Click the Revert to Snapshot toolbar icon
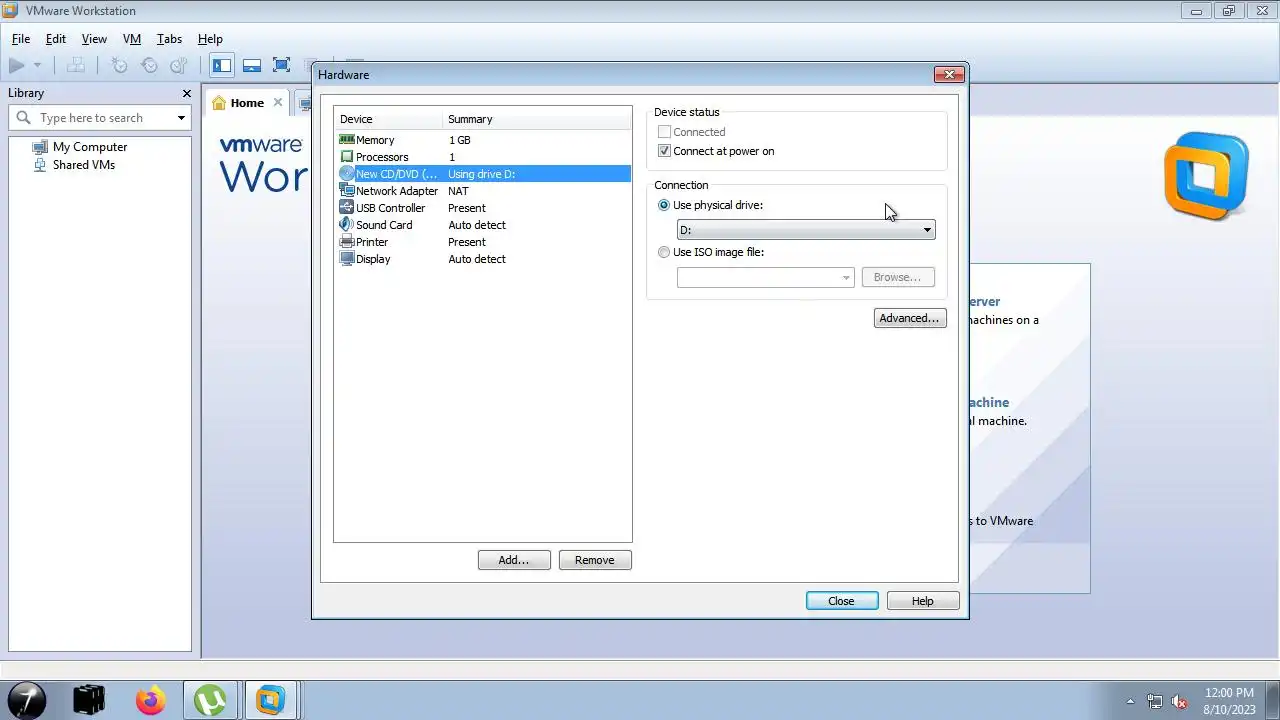Viewport: 1280px width, 720px height. point(149,65)
